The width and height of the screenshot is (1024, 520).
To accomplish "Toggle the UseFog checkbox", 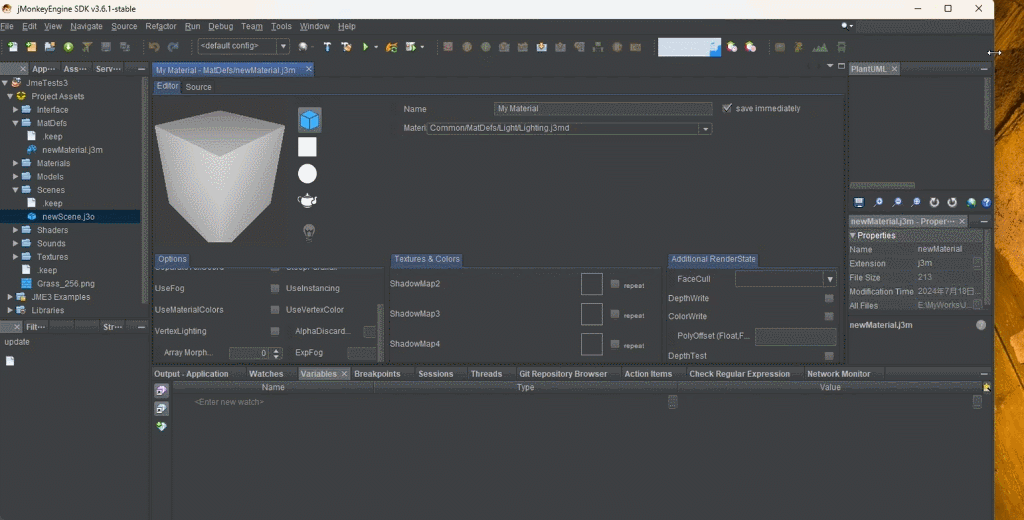I will tap(275, 288).
